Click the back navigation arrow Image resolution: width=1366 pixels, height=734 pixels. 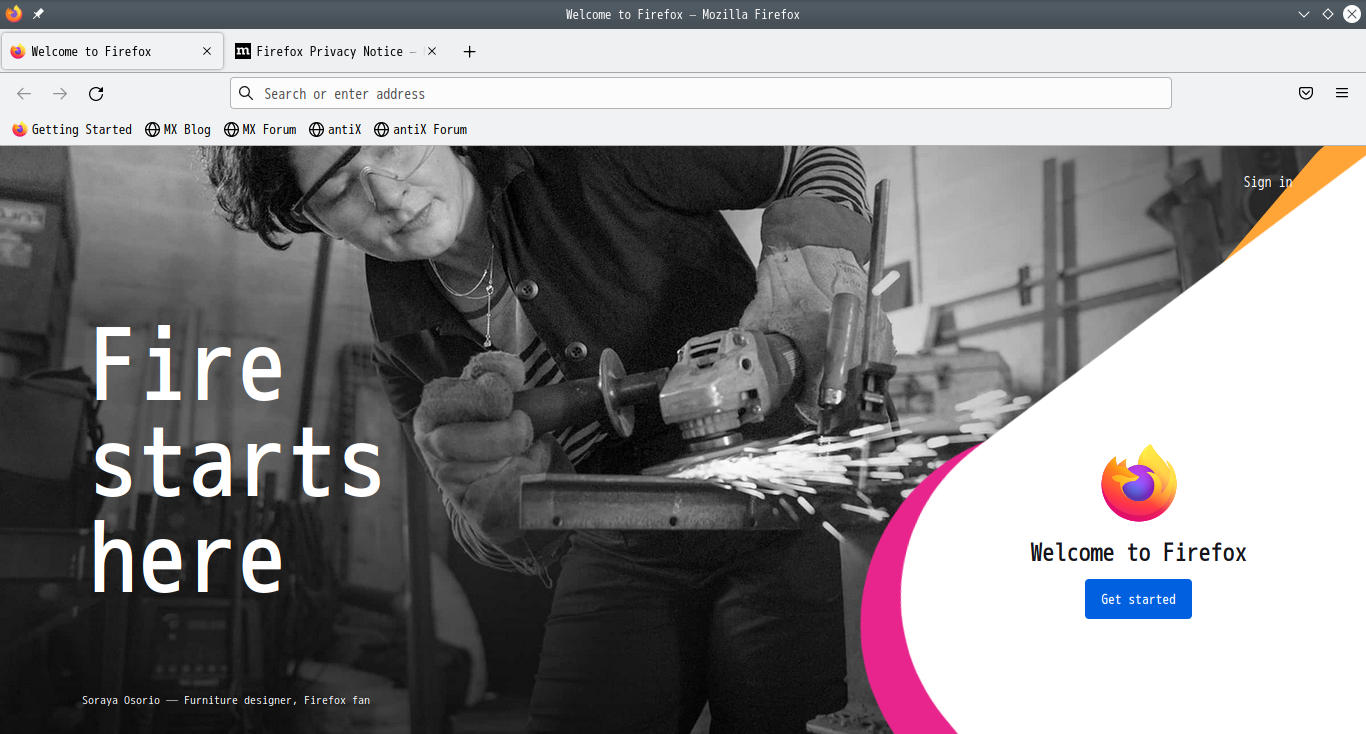pyautogui.click(x=24, y=93)
